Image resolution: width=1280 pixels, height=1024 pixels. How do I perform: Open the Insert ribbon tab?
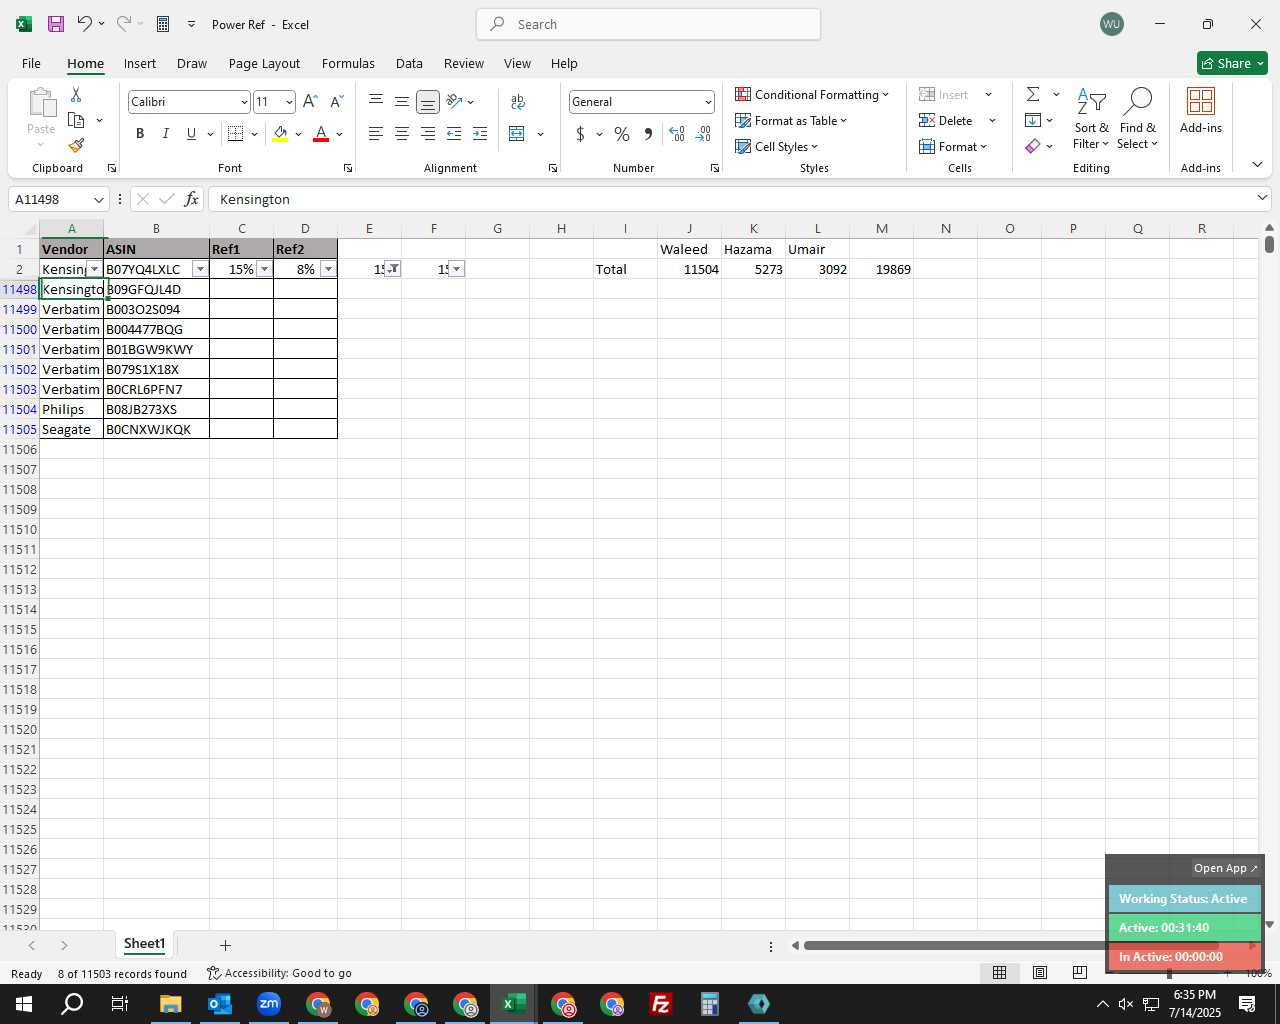tap(140, 63)
